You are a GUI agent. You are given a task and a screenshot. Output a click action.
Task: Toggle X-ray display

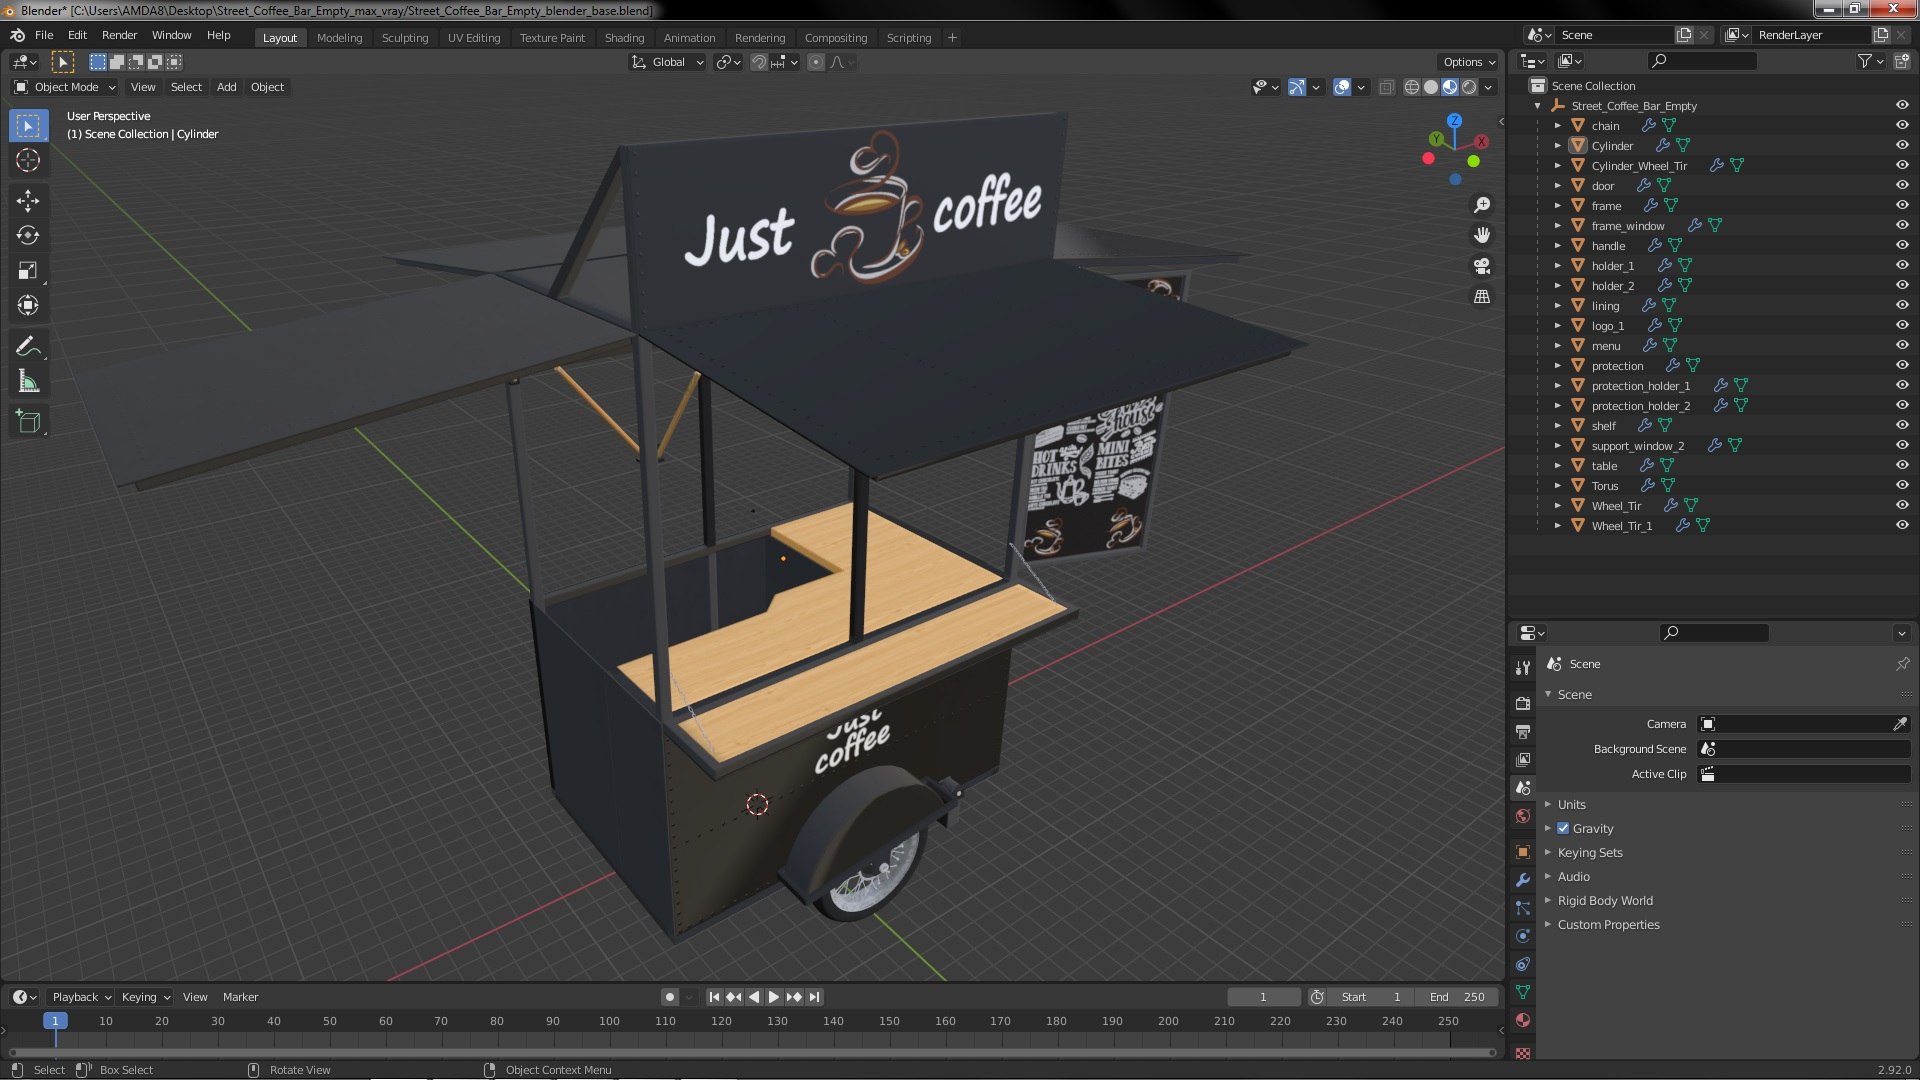pyautogui.click(x=1386, y=87)
